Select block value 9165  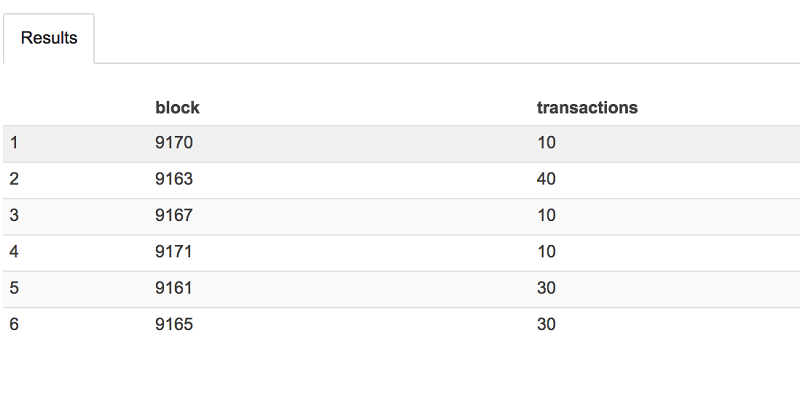(x=174, y=325)
